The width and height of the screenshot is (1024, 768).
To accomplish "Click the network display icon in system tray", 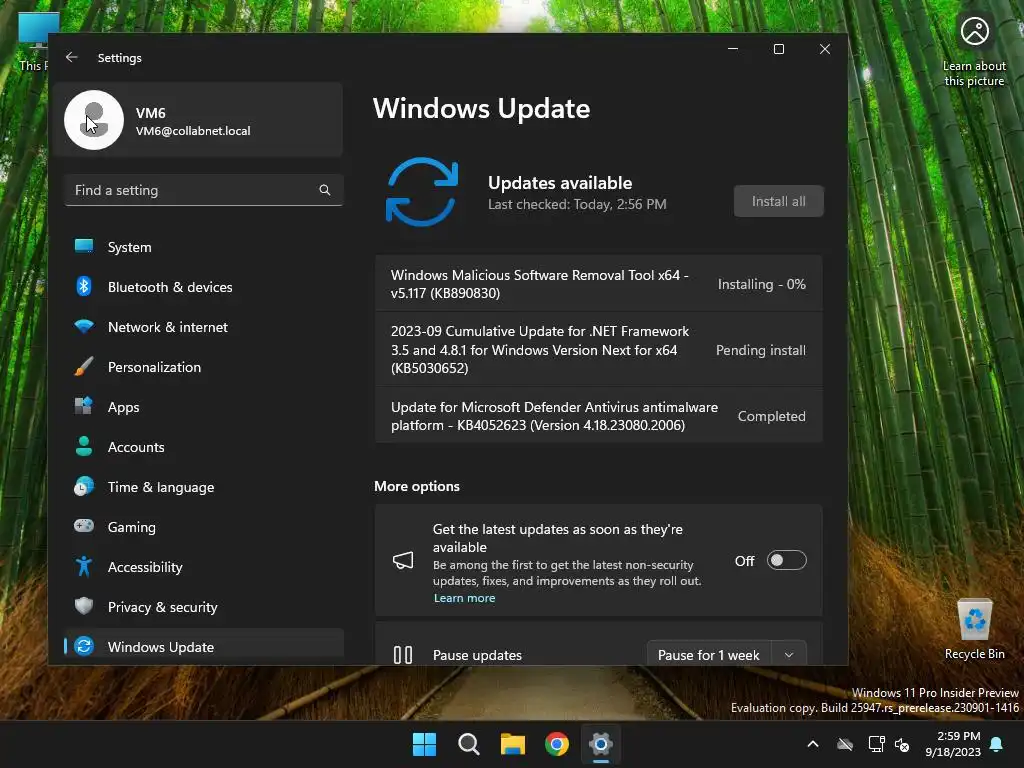I will click(x=876, y=744).
